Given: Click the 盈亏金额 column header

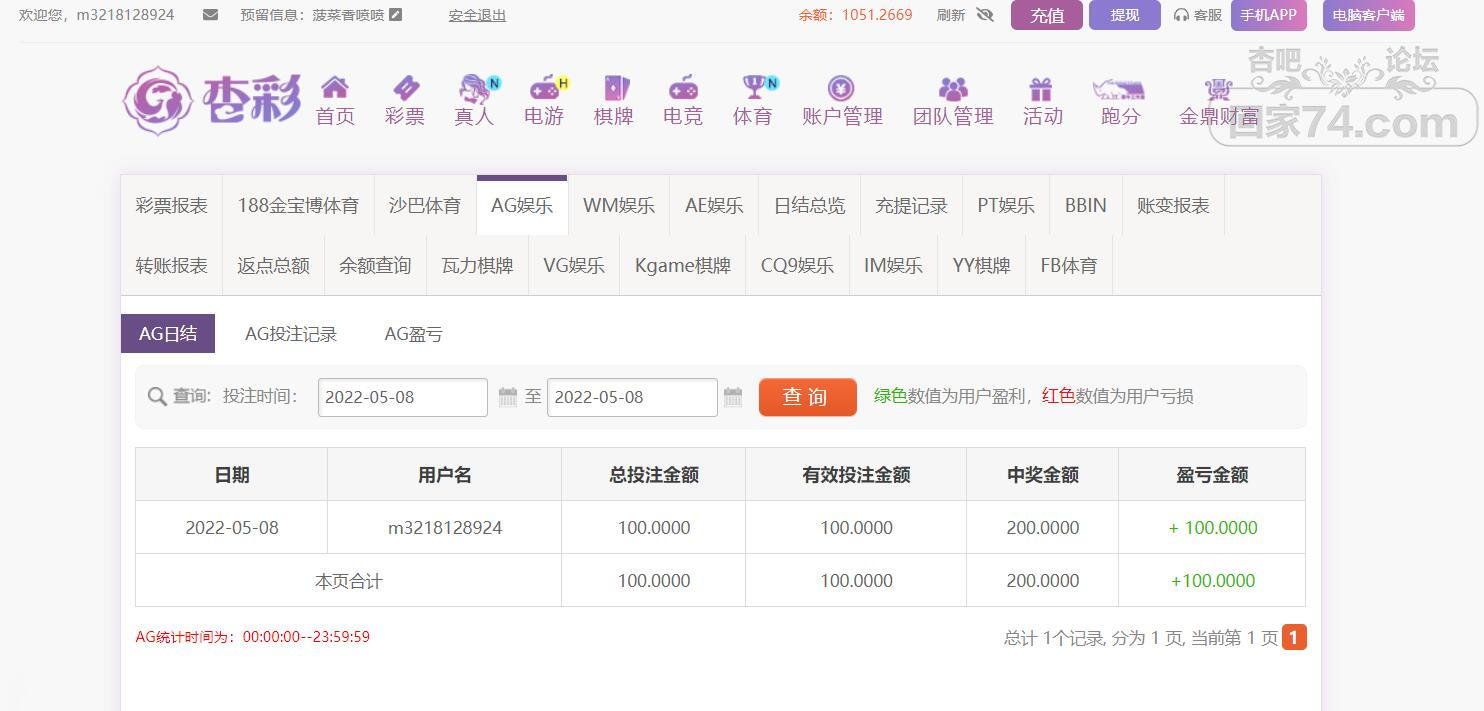Looking at the screenshot, I should coord(1212,475).
